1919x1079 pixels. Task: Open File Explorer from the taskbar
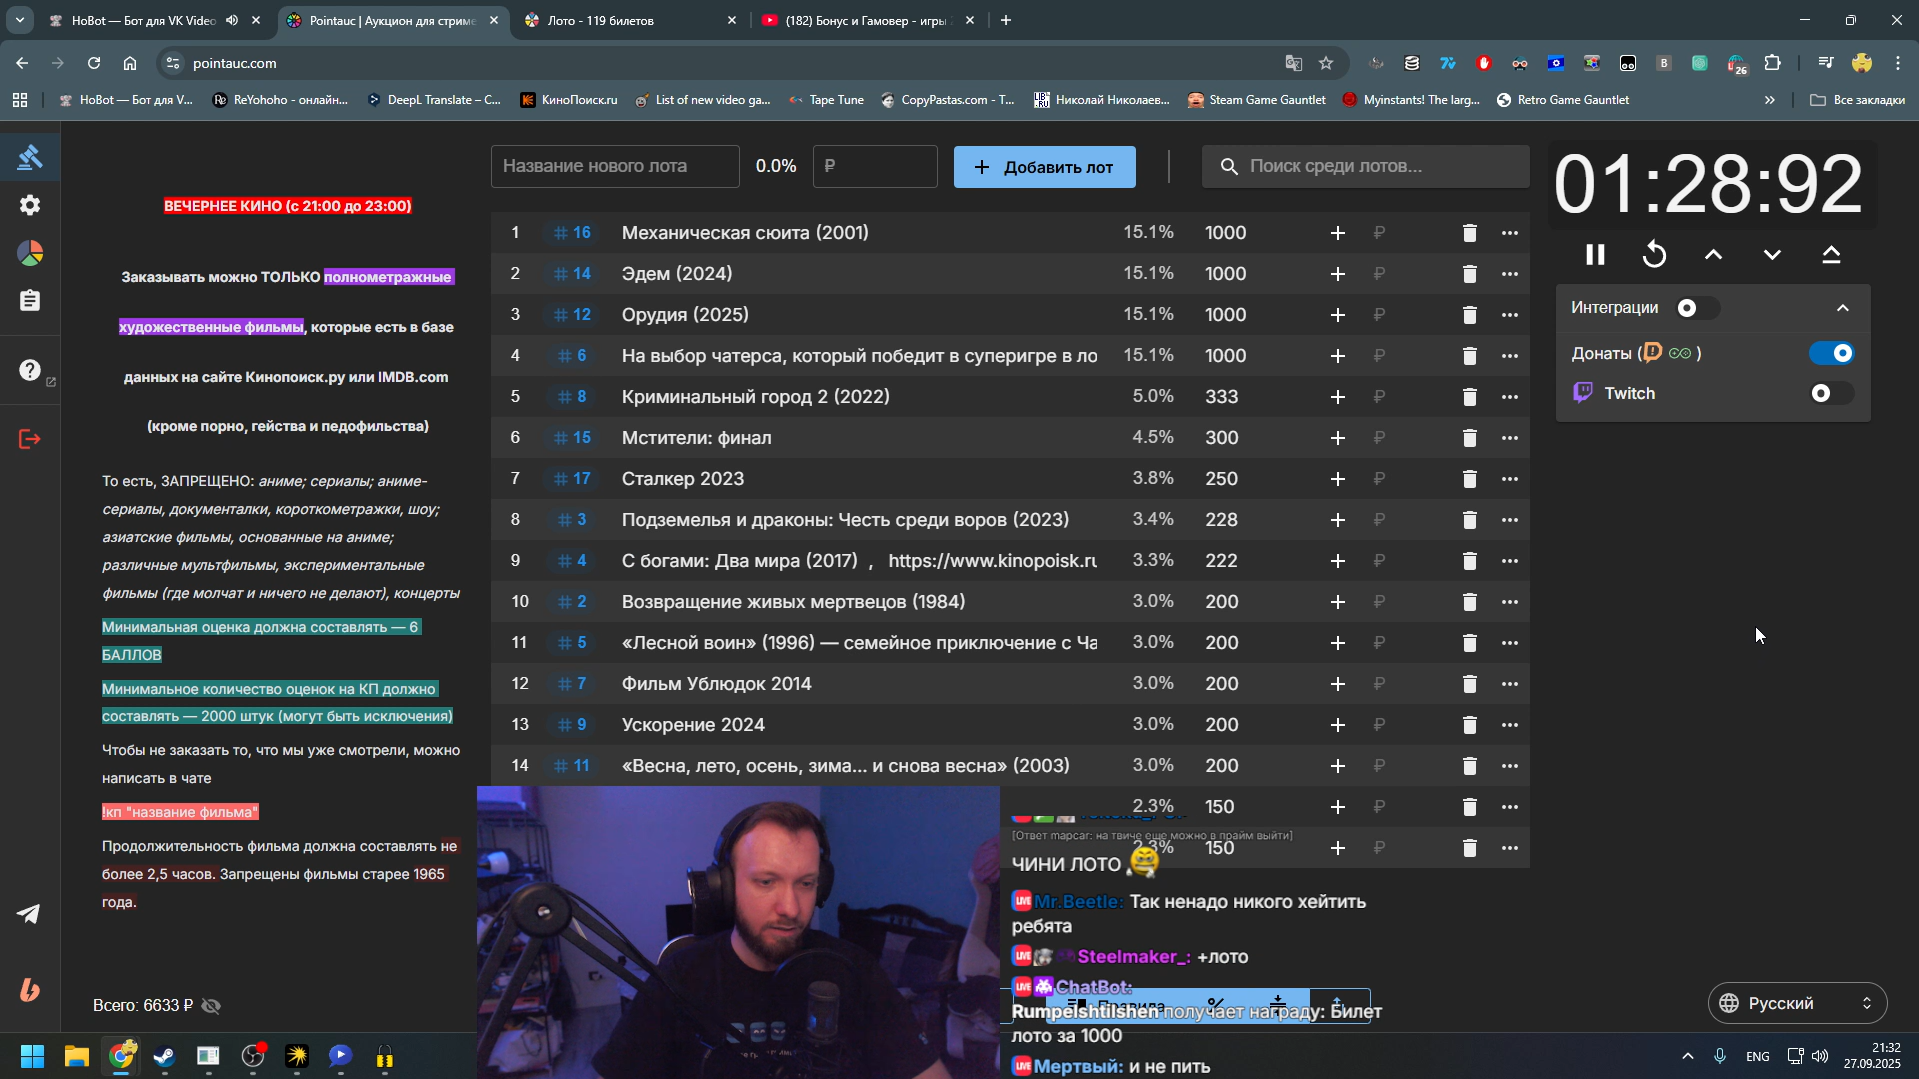tap(77, 1056)
